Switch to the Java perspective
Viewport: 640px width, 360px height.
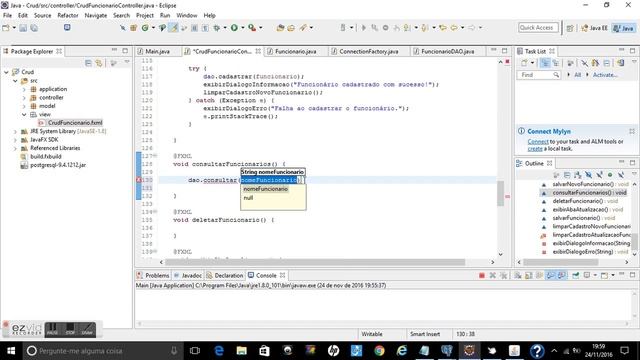(624, 28)
